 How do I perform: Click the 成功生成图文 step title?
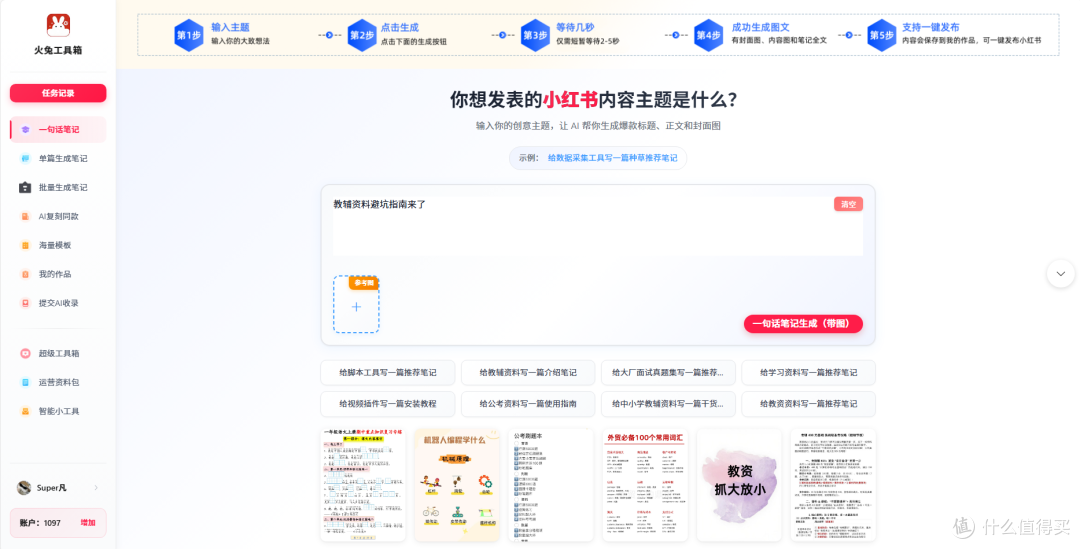(760, 28)
